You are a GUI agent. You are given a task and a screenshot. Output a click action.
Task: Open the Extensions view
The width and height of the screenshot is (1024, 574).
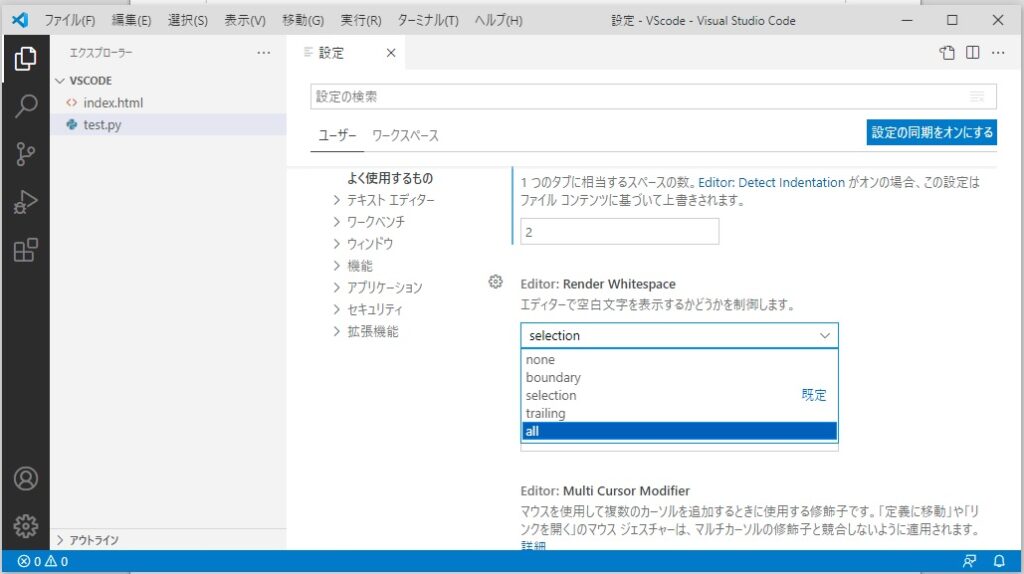click(x=25, y=250)
